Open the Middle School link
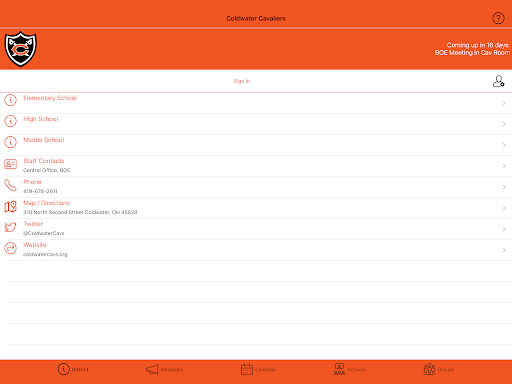This screenshot has width=512, height=384. tap(44, 140)
